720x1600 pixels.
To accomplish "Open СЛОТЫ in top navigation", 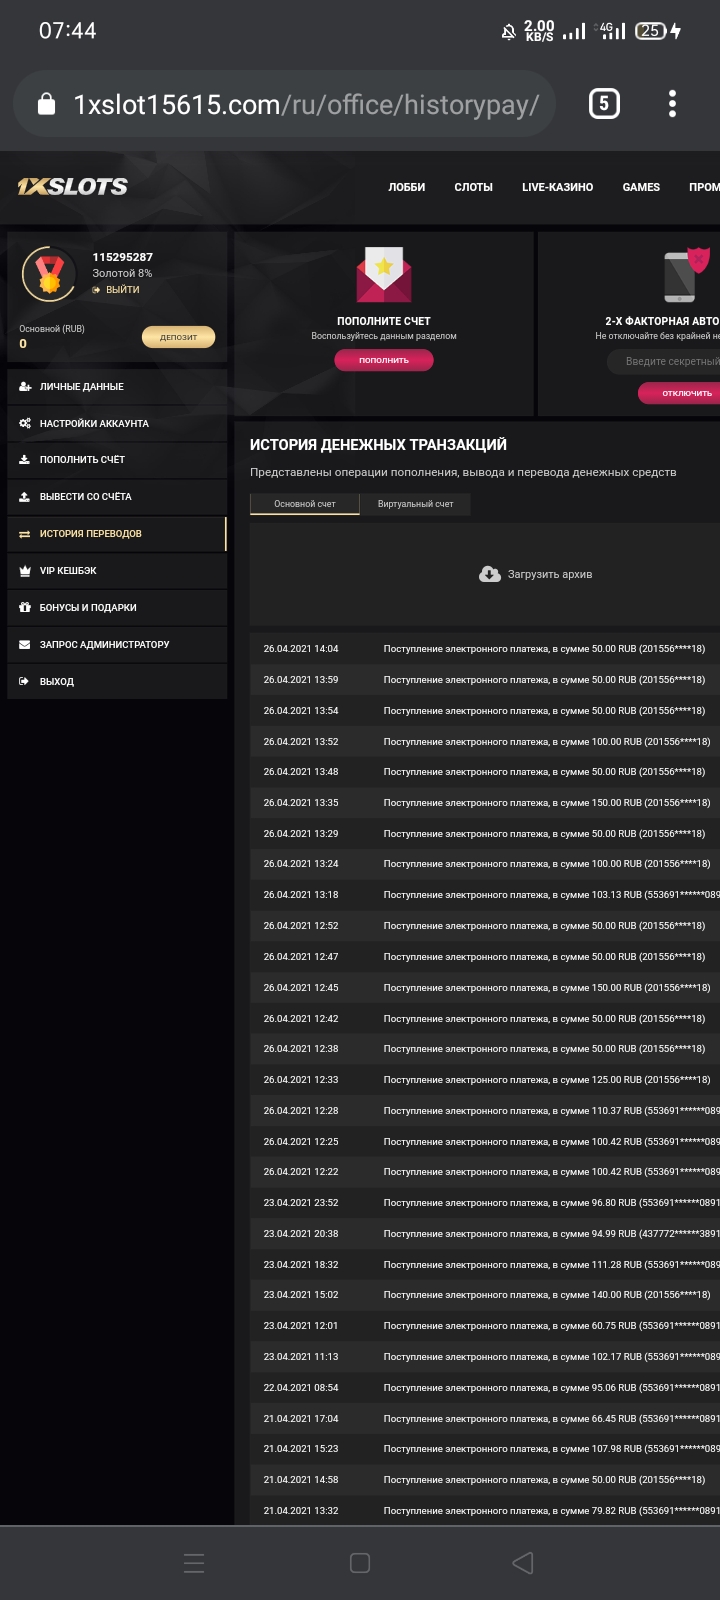I will pos(473,187).
